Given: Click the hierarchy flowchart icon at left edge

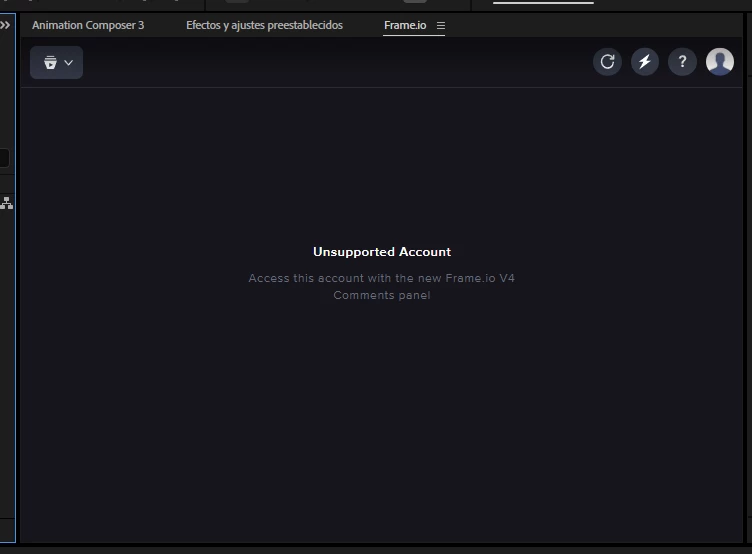Looking at the screenshot, I should click(7, 203).
